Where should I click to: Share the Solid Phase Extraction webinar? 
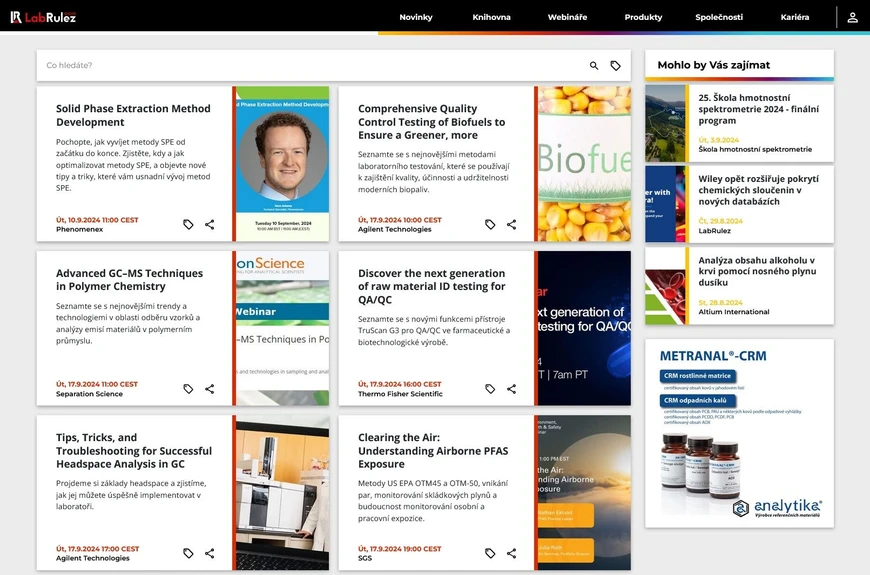[210, 224]
